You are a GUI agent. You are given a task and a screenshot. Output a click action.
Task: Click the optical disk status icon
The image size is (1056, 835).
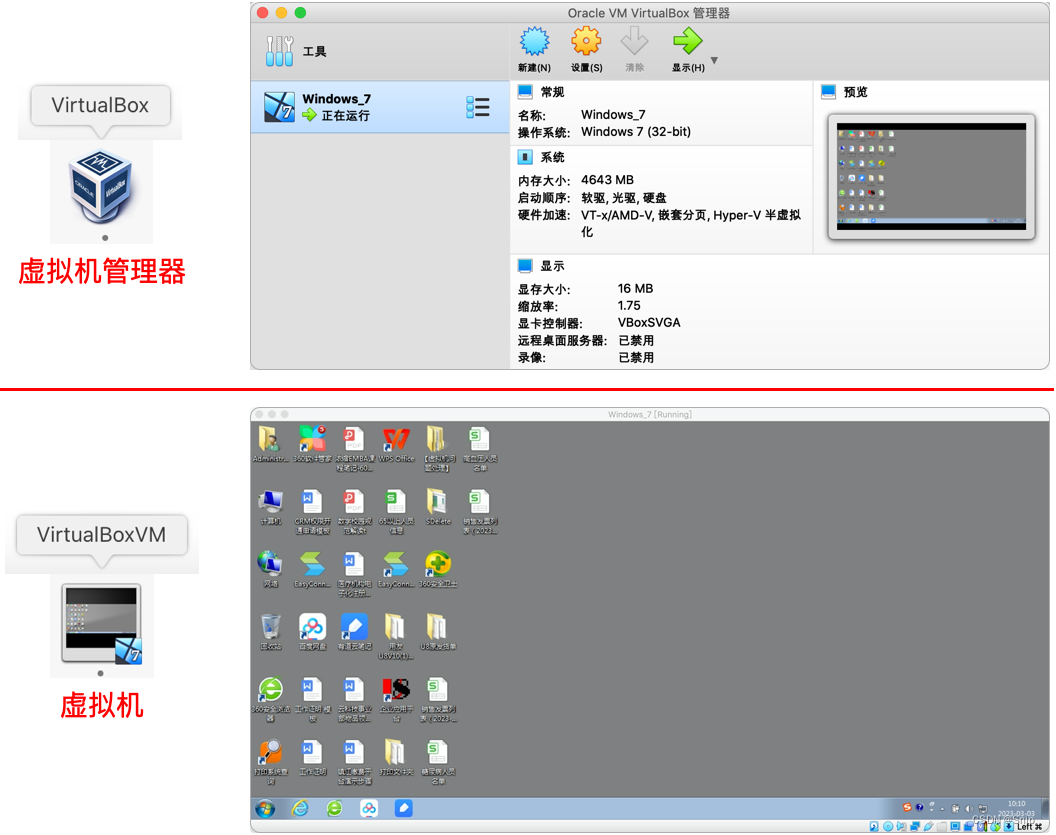(888, 826)
